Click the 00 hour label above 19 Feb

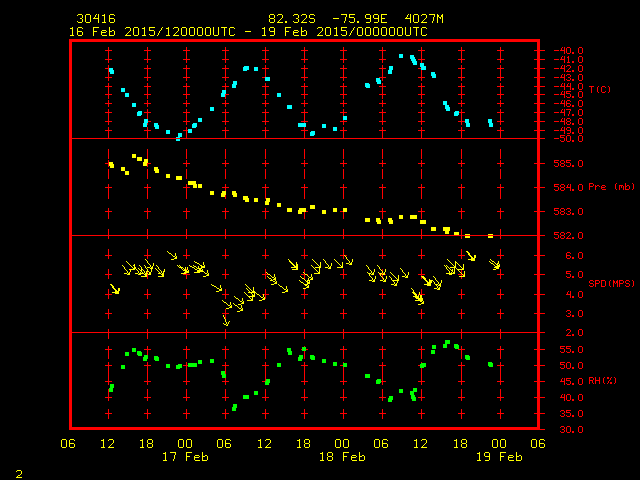(499, 444)
